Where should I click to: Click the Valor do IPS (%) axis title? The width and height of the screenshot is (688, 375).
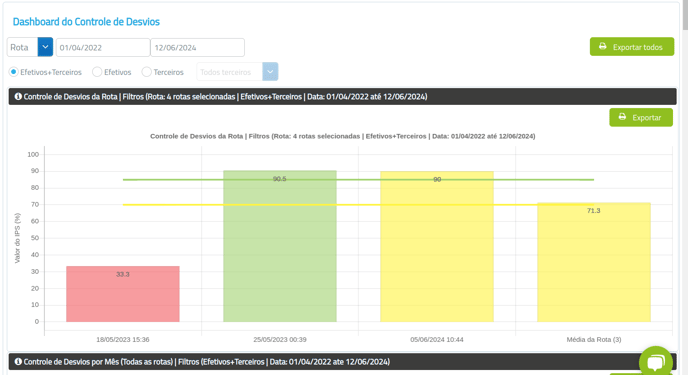(18, 238)
